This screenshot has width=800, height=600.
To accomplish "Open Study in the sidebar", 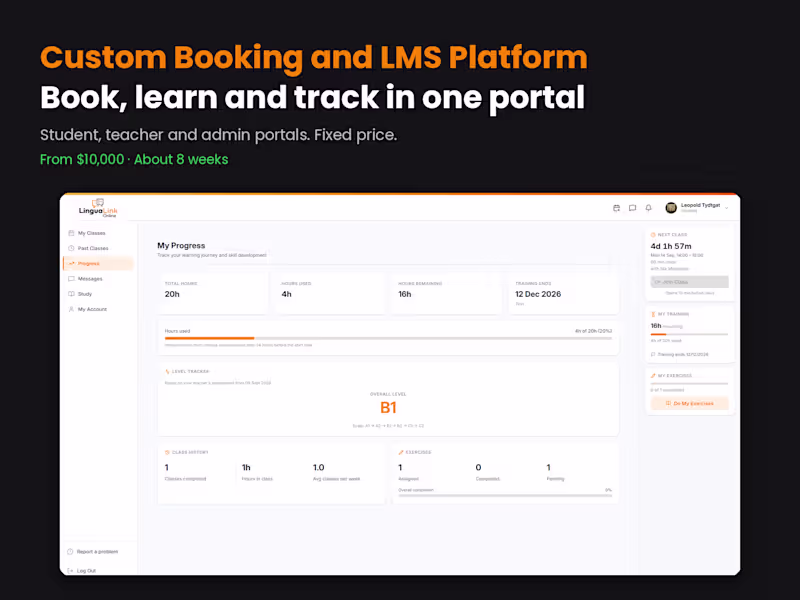I will click(98, 294).
